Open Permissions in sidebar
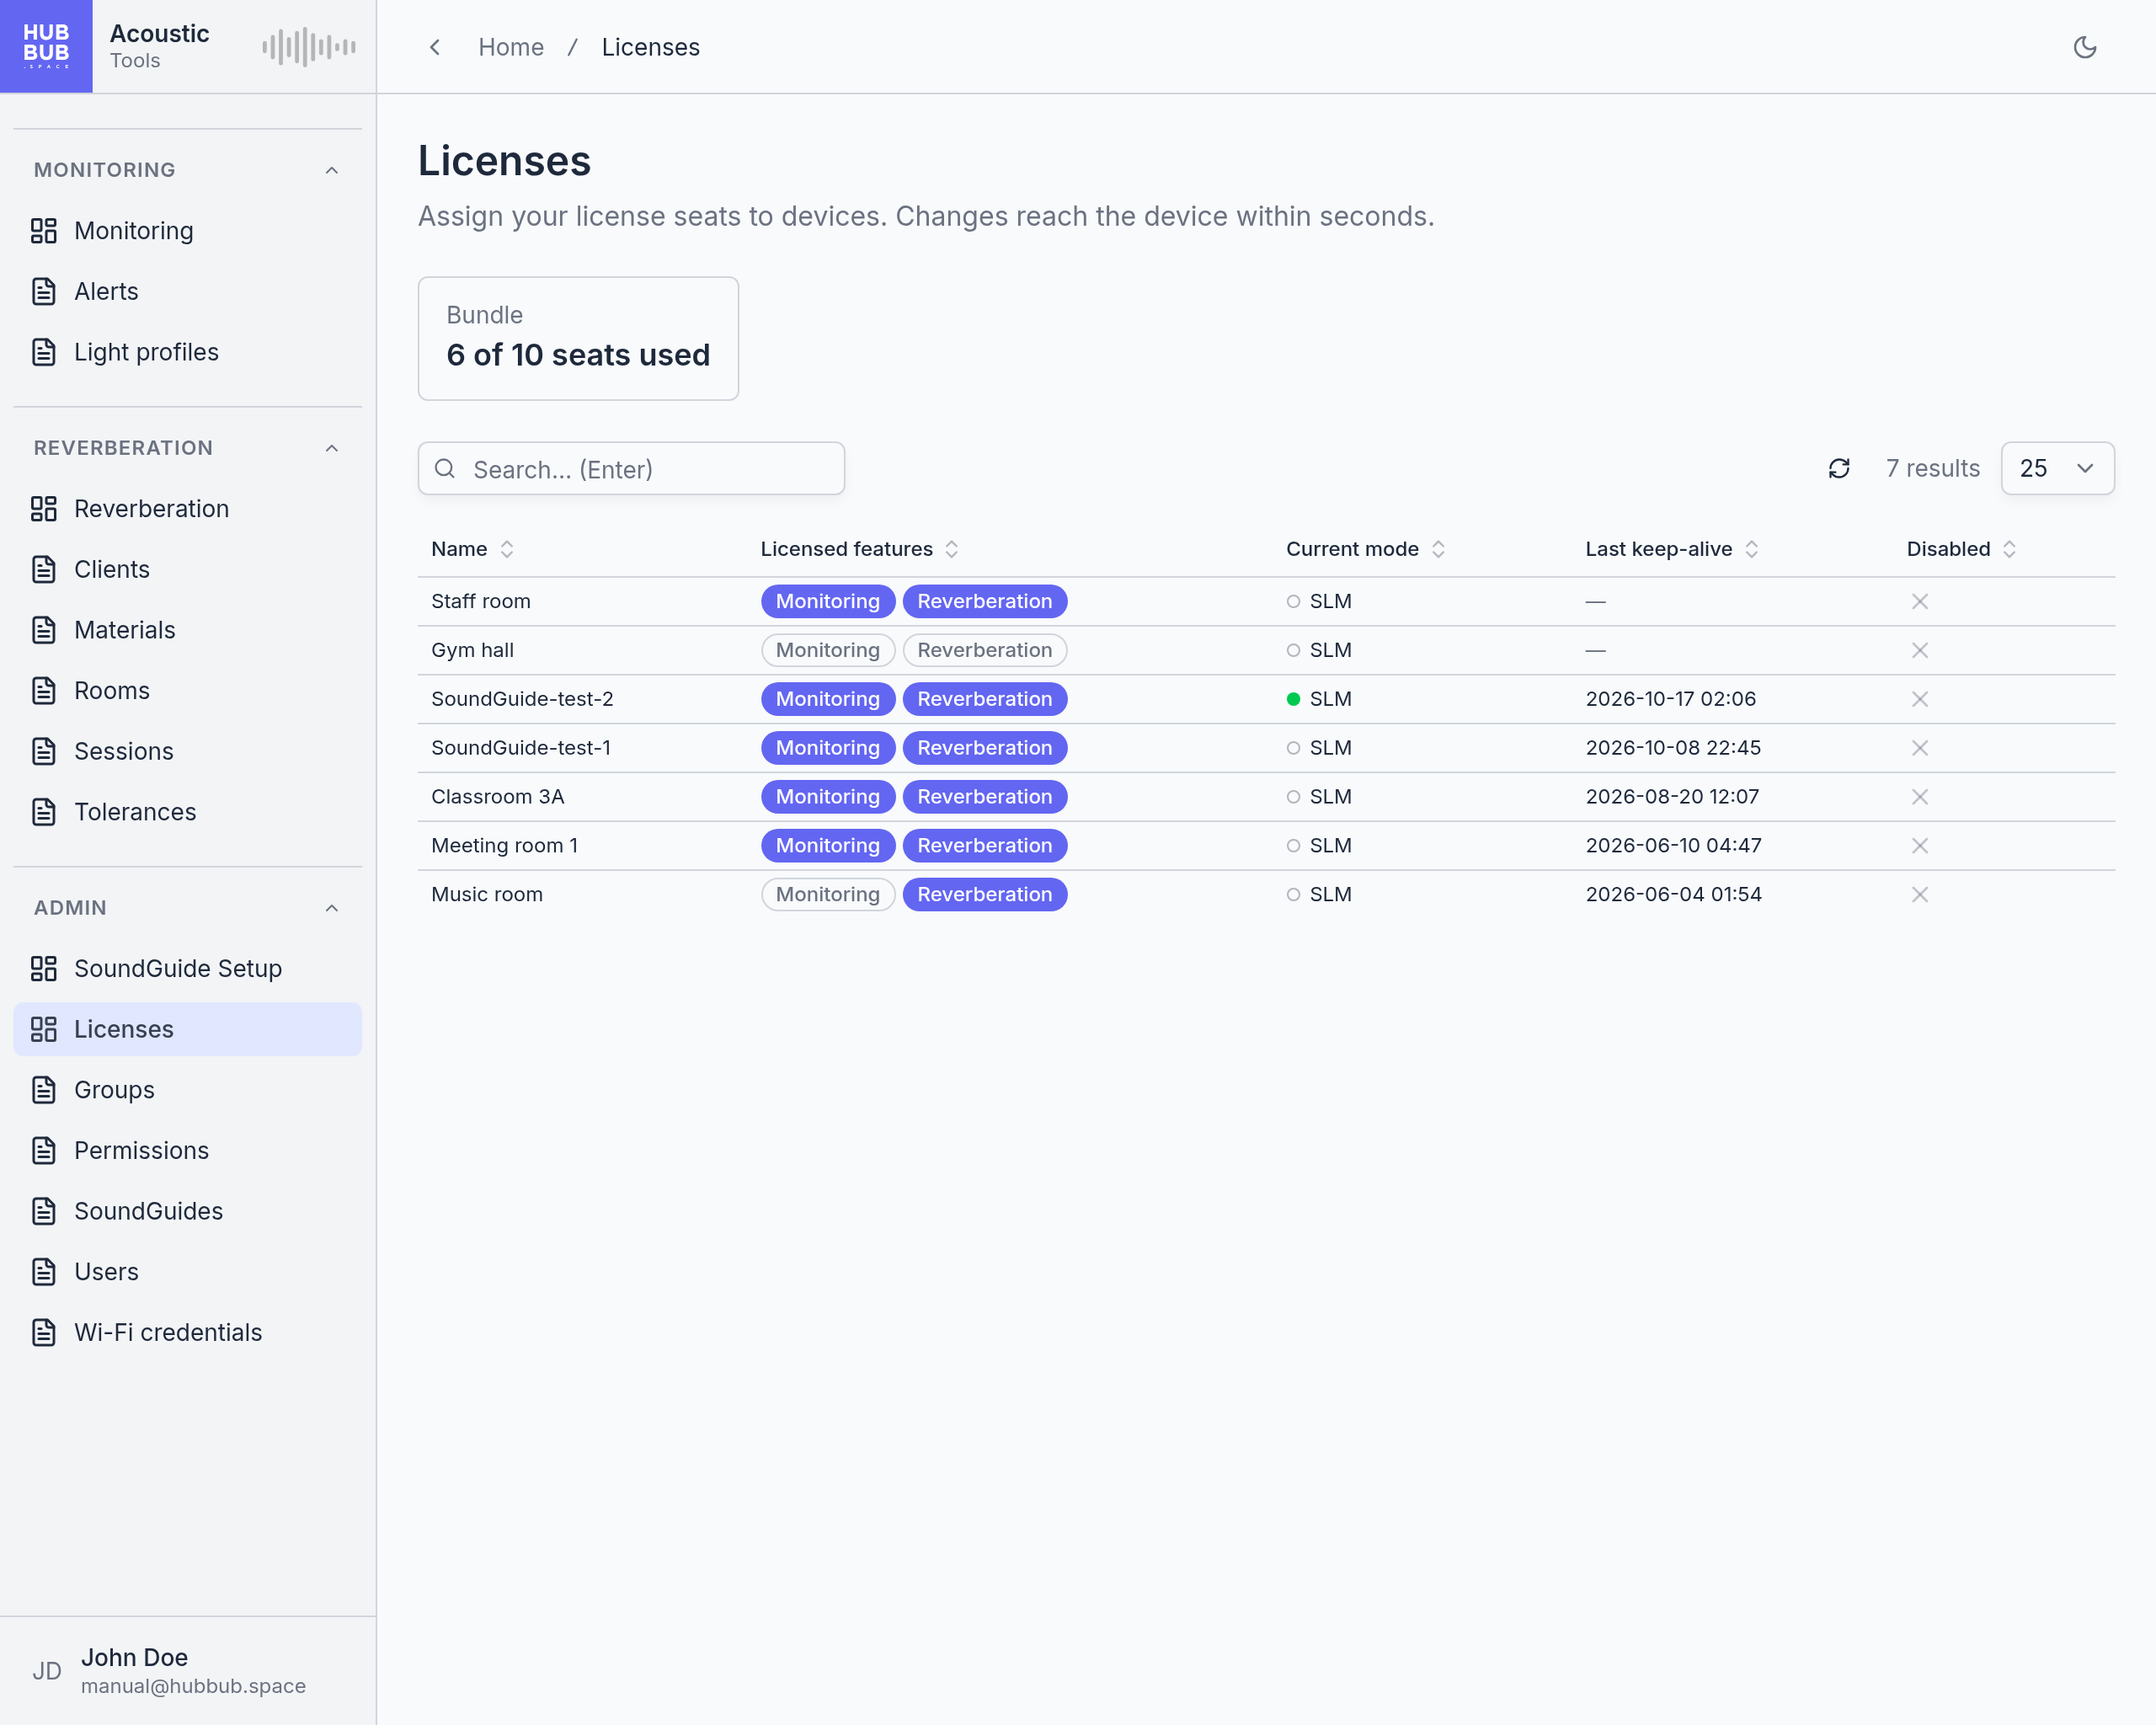The width and height of the screenshot is (2156, 1725). tap(187, 1150)
